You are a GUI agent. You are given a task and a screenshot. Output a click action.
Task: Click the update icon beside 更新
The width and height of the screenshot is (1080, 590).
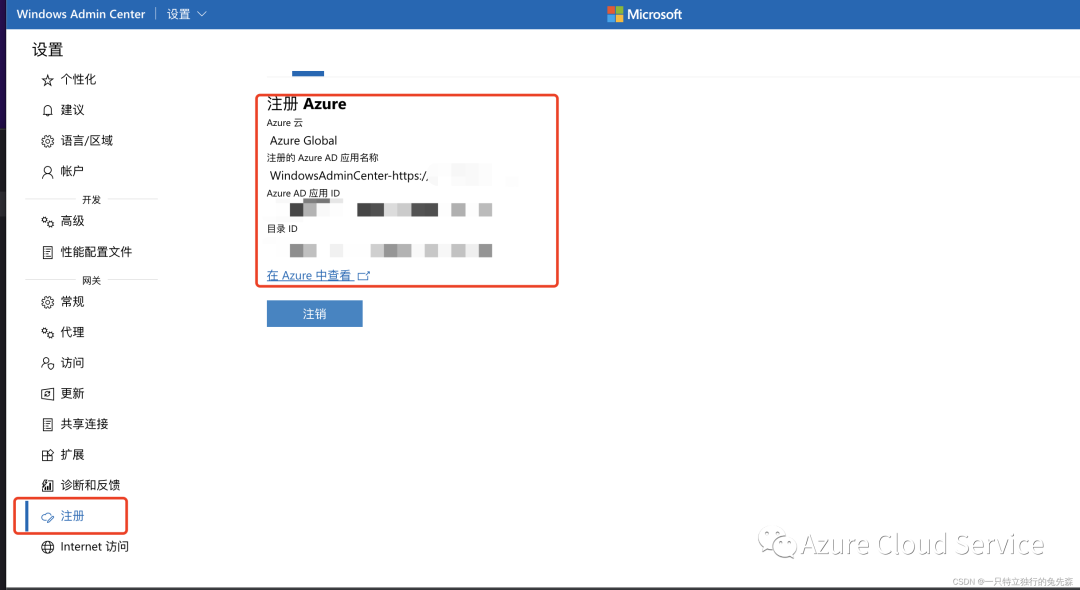point(48,394)
